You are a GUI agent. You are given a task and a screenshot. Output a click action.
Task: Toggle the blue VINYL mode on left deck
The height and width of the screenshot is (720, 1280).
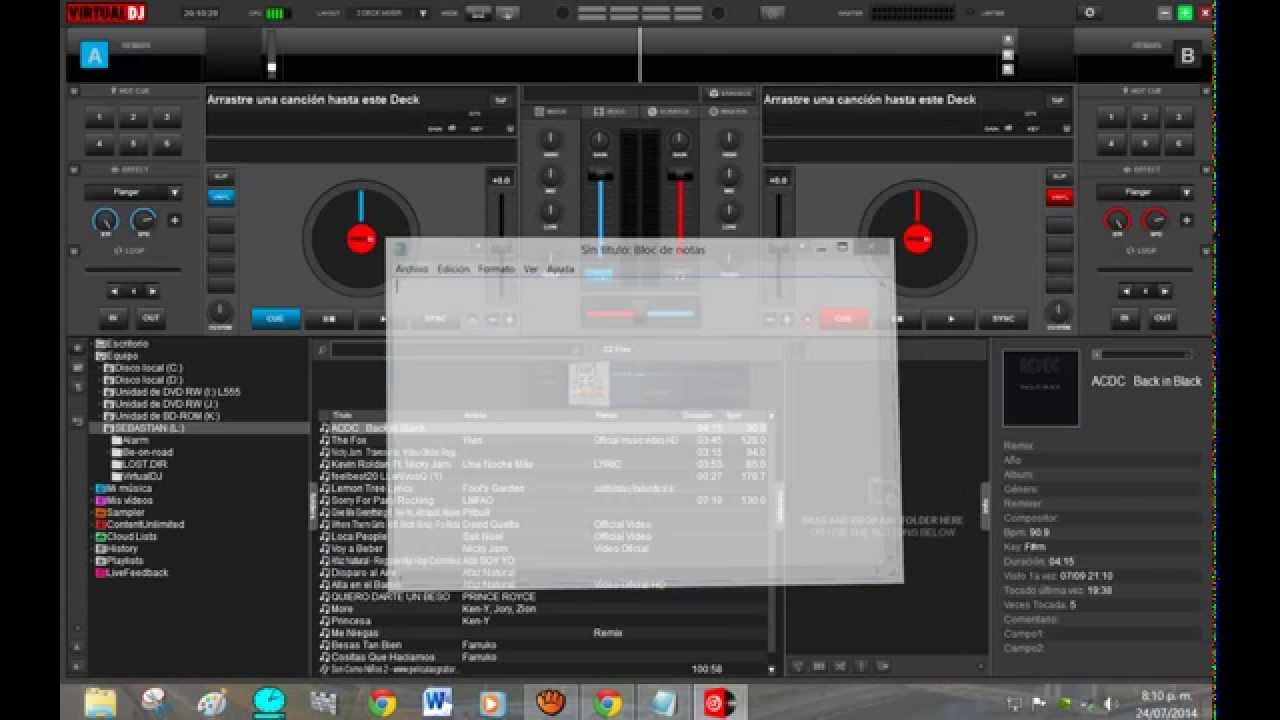tap(220, 197)
